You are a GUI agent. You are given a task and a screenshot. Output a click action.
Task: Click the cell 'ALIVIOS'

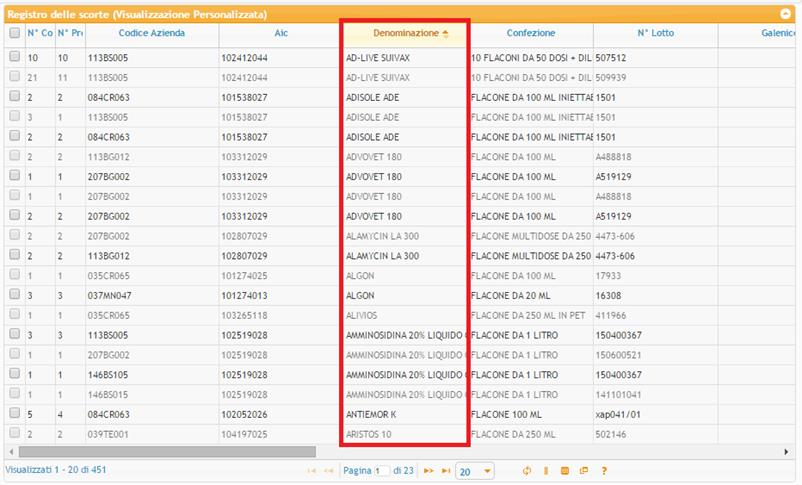[361, 316]
